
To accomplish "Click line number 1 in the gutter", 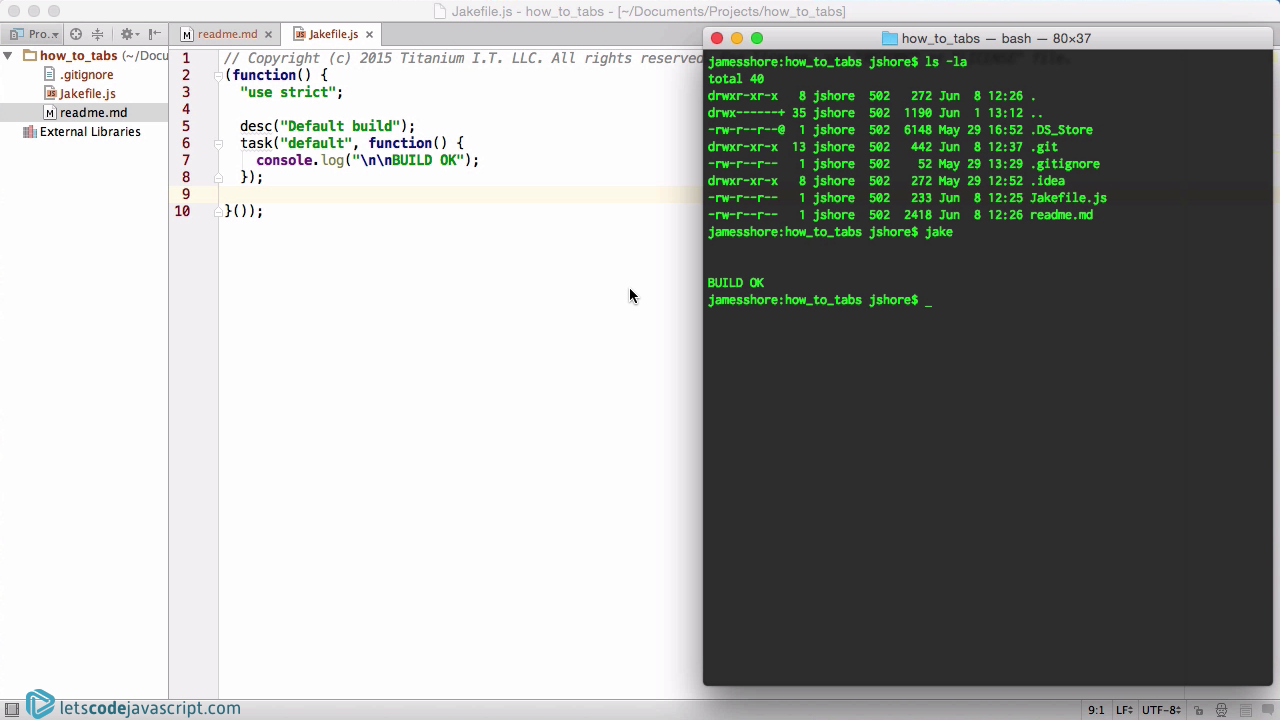I will pyautogui.click(x=185, y=58).
